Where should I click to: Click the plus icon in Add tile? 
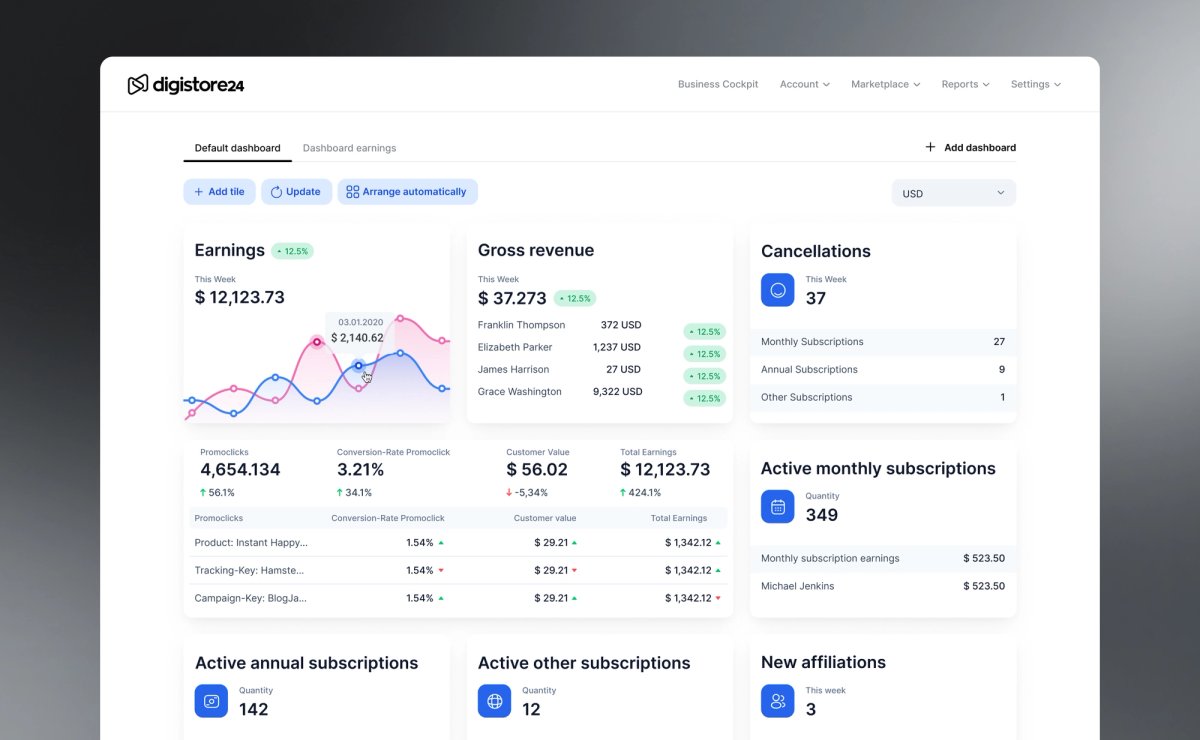[x=199, y=192]
